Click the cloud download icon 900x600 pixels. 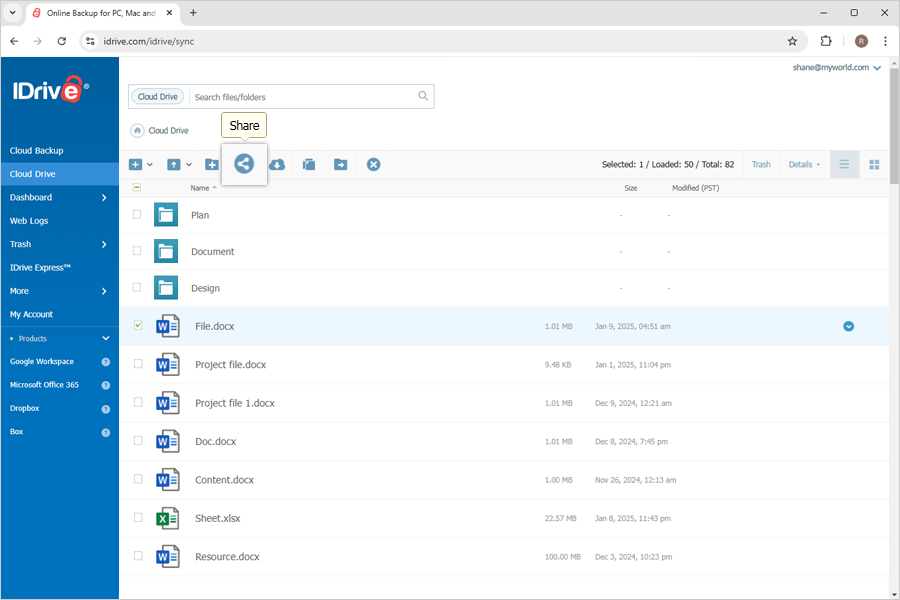(x=277, y=165)
